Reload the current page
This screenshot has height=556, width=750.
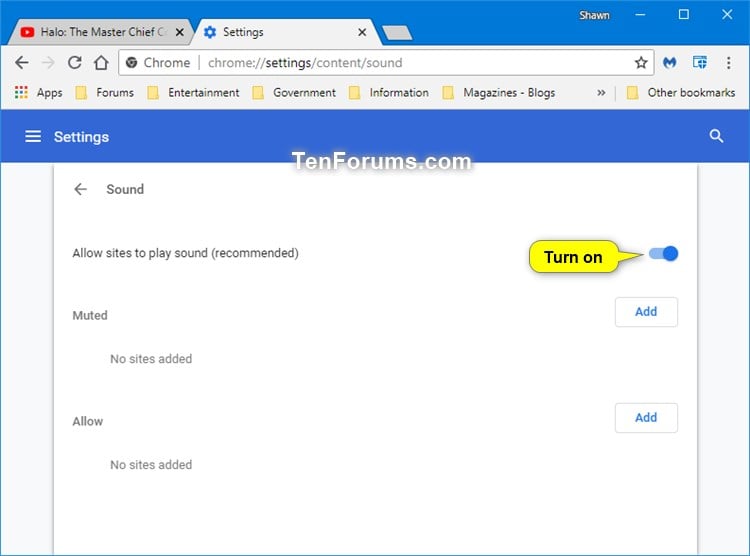tap(74, 63)
